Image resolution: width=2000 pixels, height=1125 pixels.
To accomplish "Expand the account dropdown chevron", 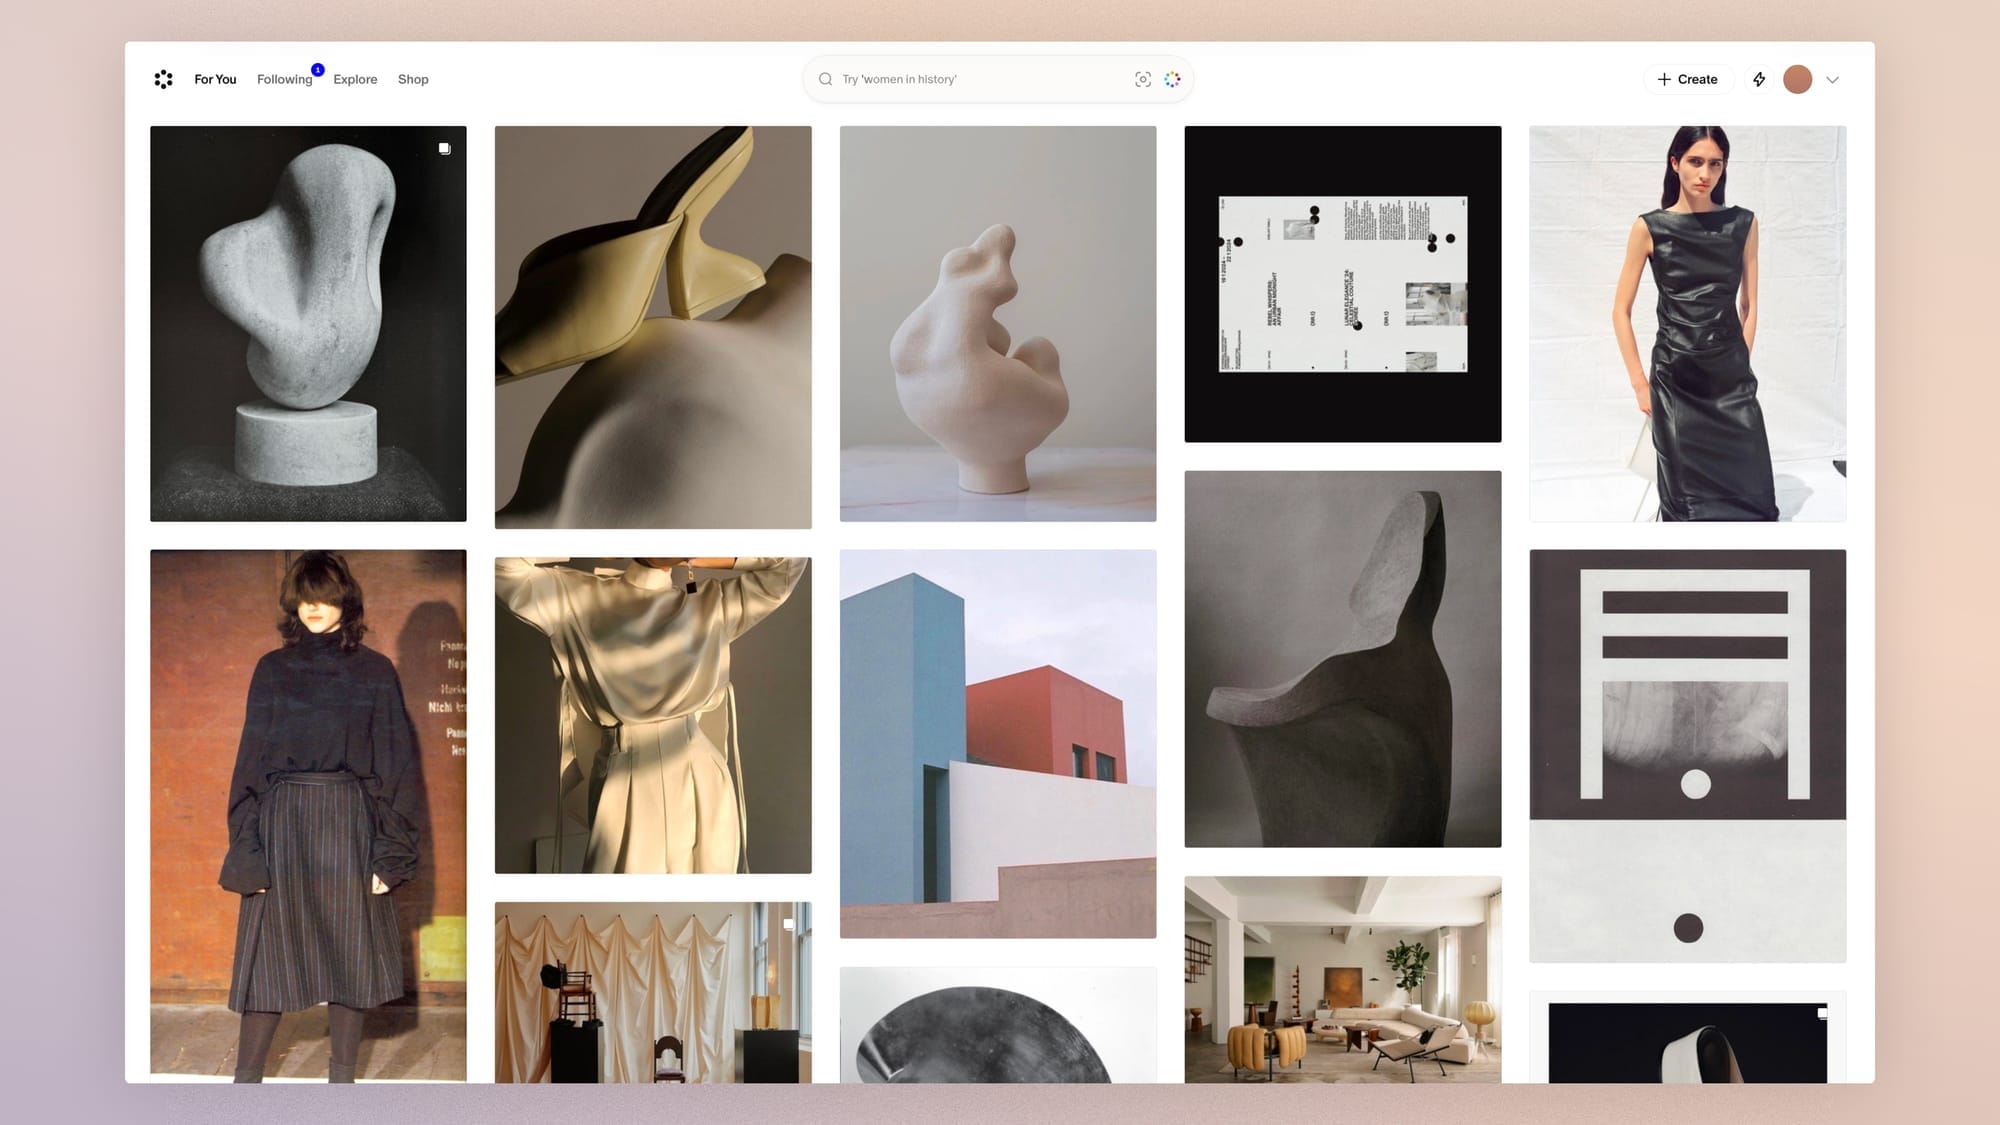I will pyautogui.click(x=1832, y=79).
